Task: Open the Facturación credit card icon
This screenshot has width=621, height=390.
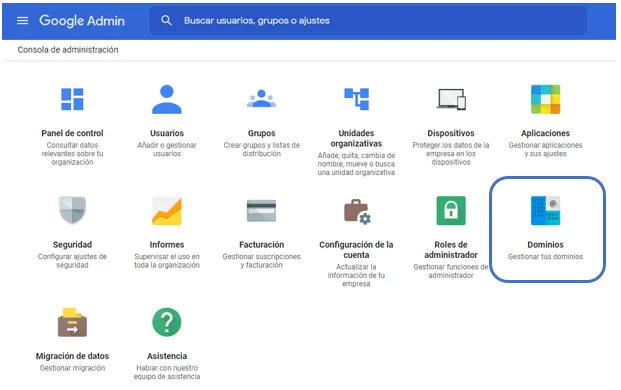Action: pyautogui.click(x=261, y=211)
